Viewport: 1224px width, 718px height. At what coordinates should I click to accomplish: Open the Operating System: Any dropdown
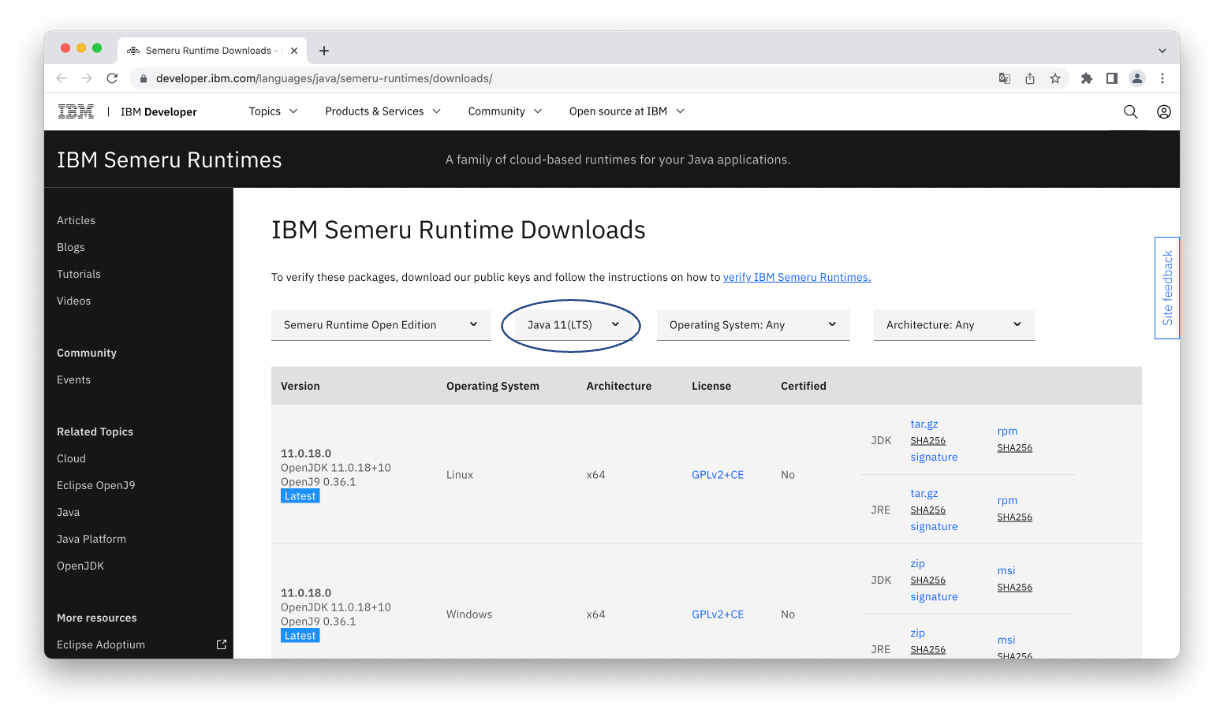[x=753, y=324]
